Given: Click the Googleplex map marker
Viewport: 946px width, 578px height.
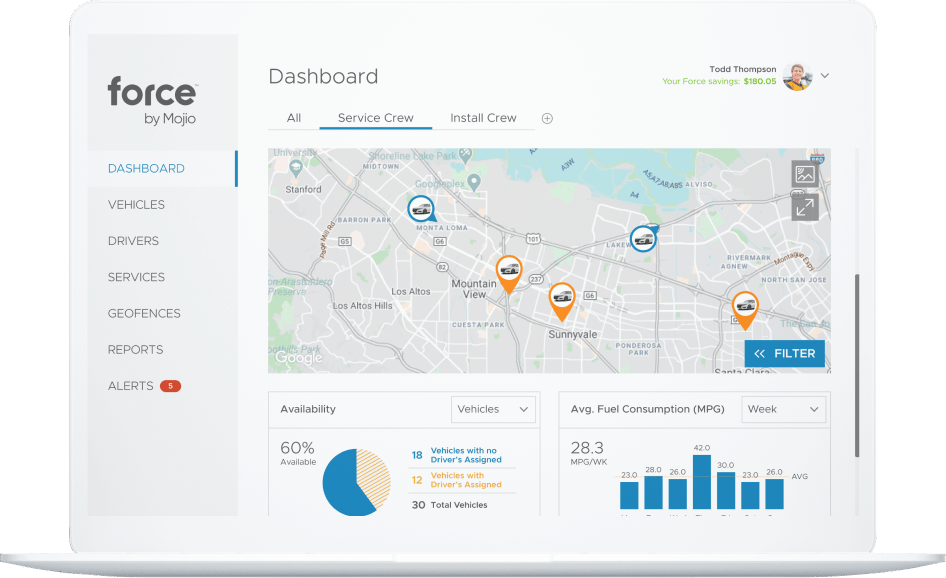Looking at the screenshot, I should 474,182.
